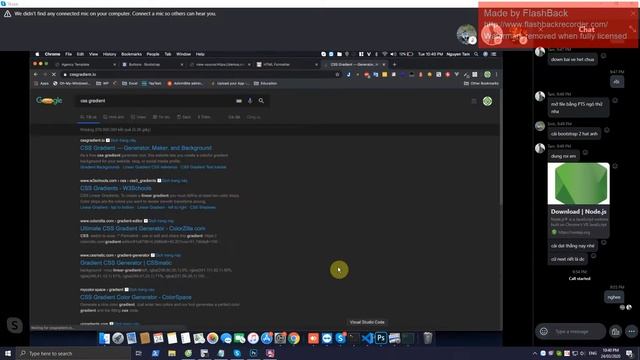
Task: Open the on-screen keyboard in search box
Action: [239, 101]
